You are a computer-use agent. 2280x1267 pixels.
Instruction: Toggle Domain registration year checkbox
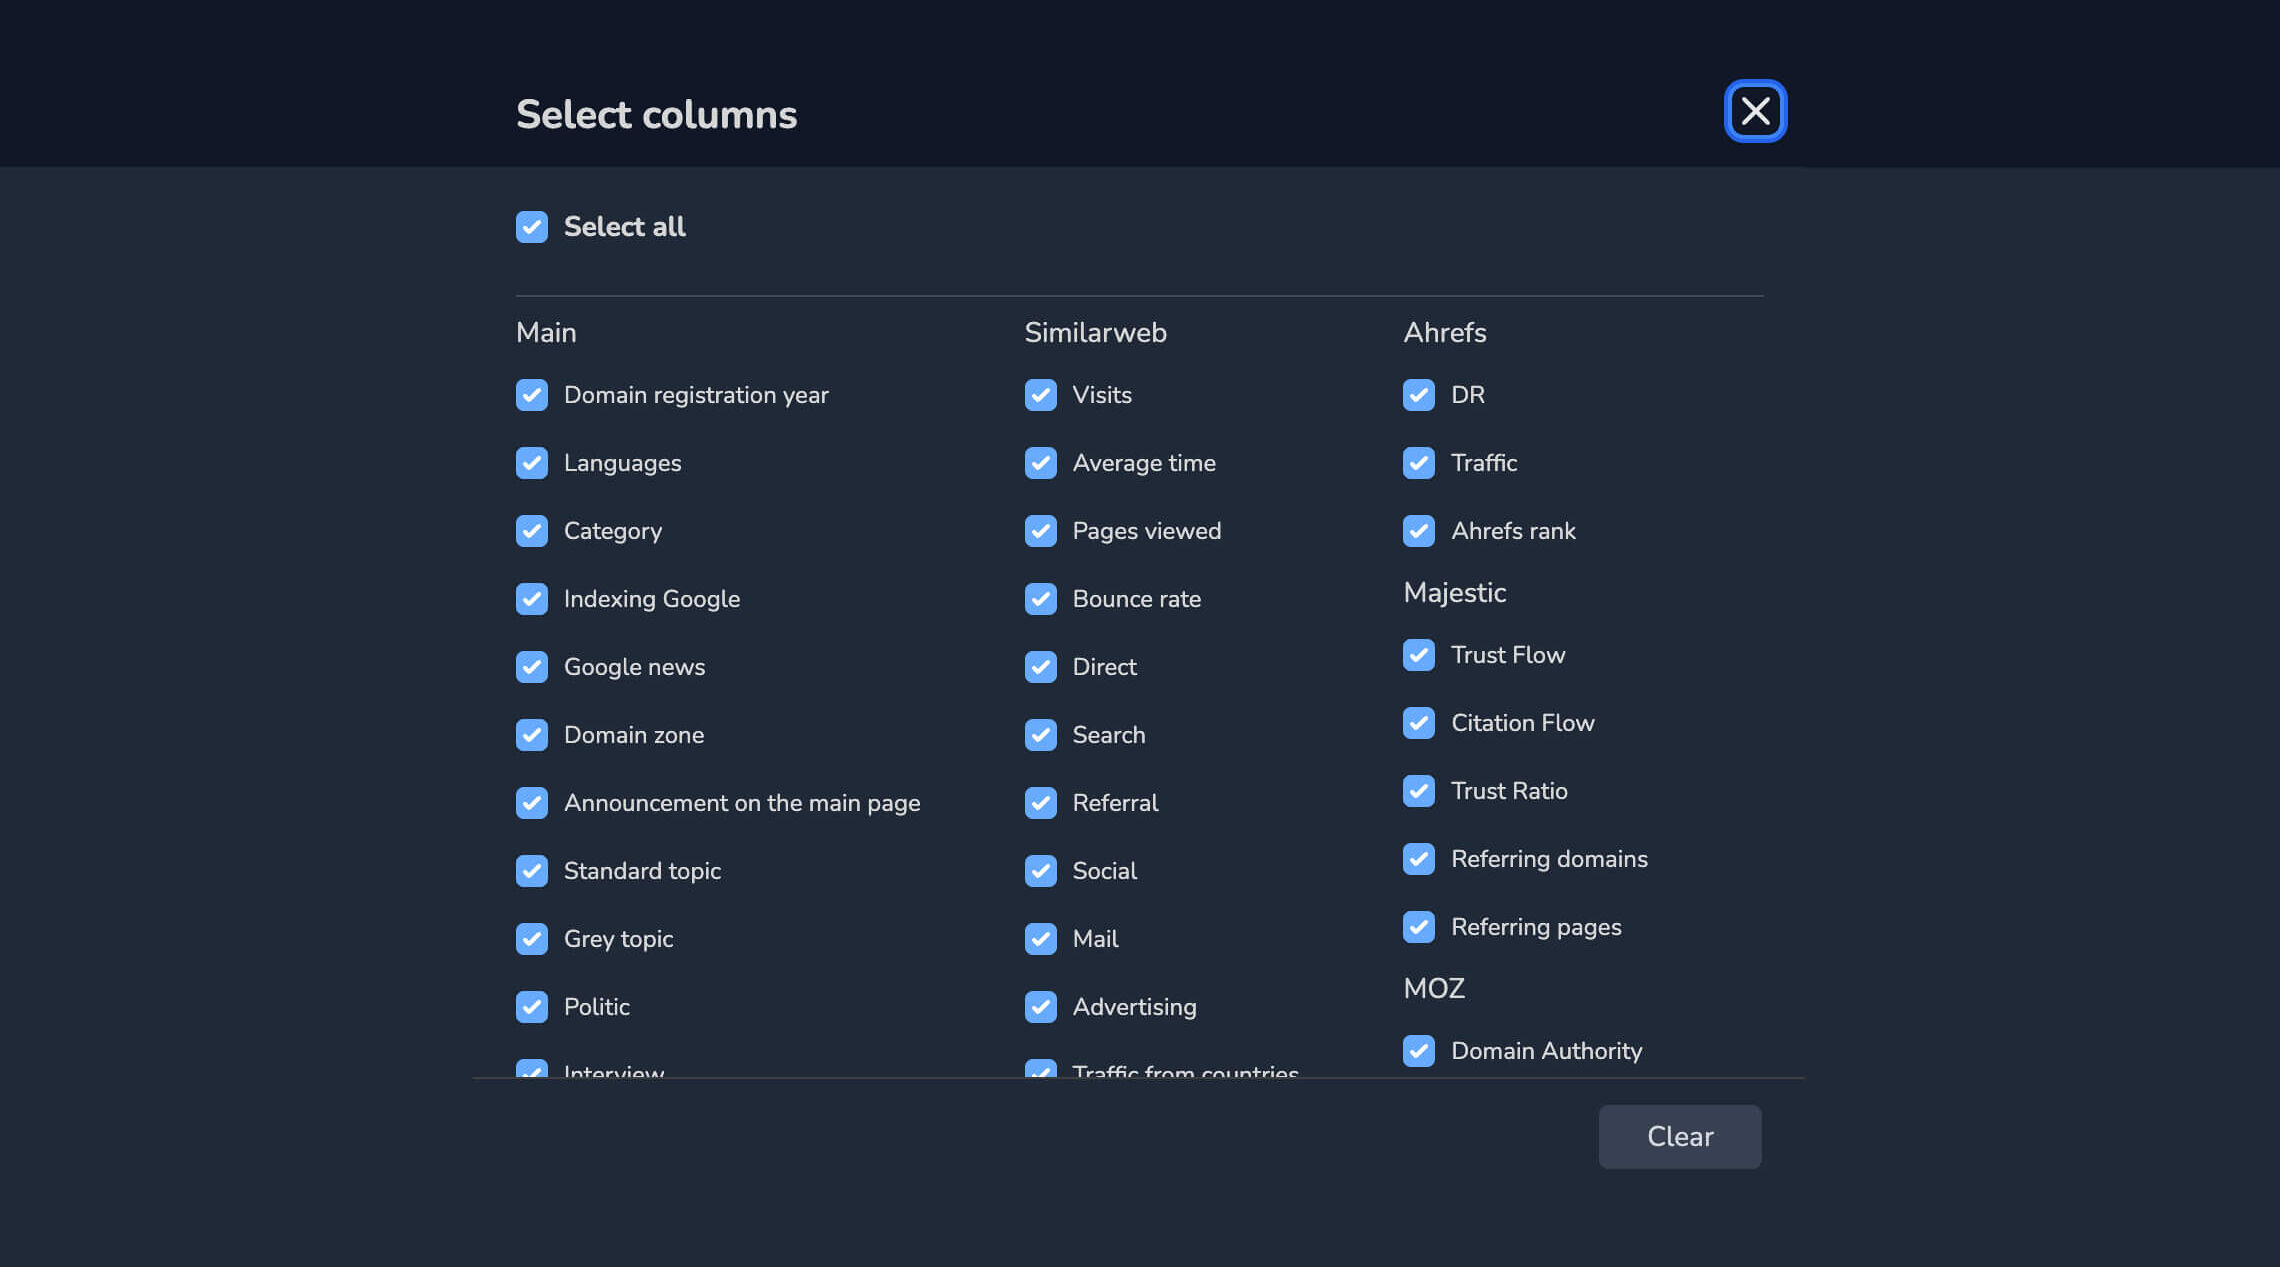click(532, 395)
